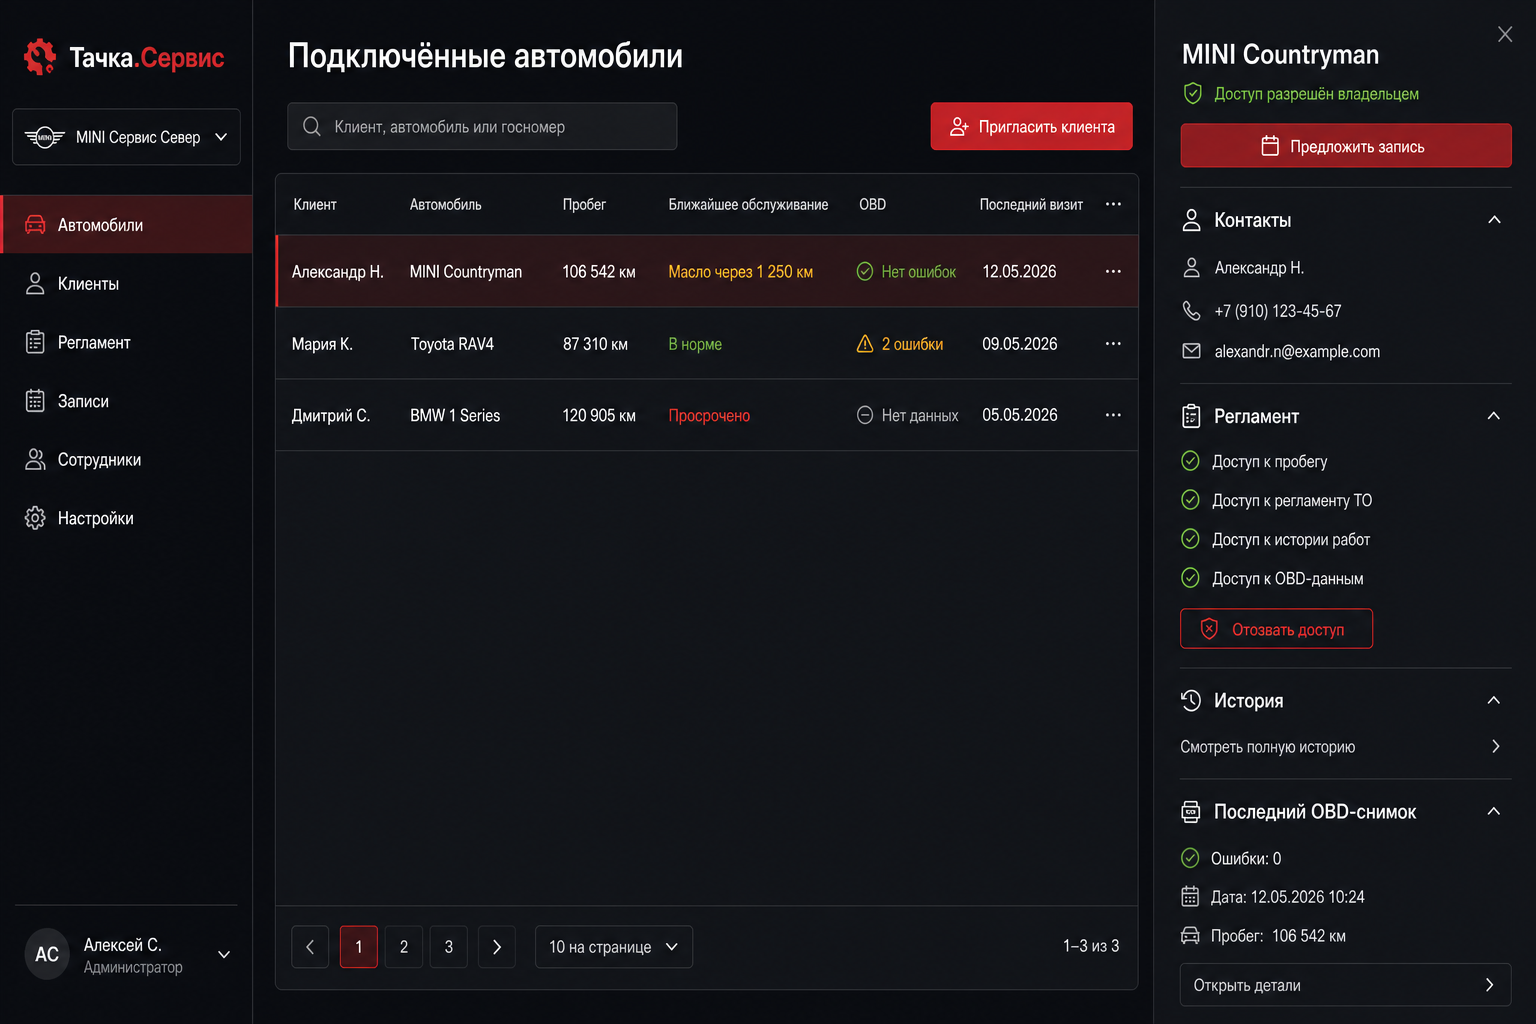
Task: Click the Тачка.Сервис gear logo
Action: click(40, 57)
